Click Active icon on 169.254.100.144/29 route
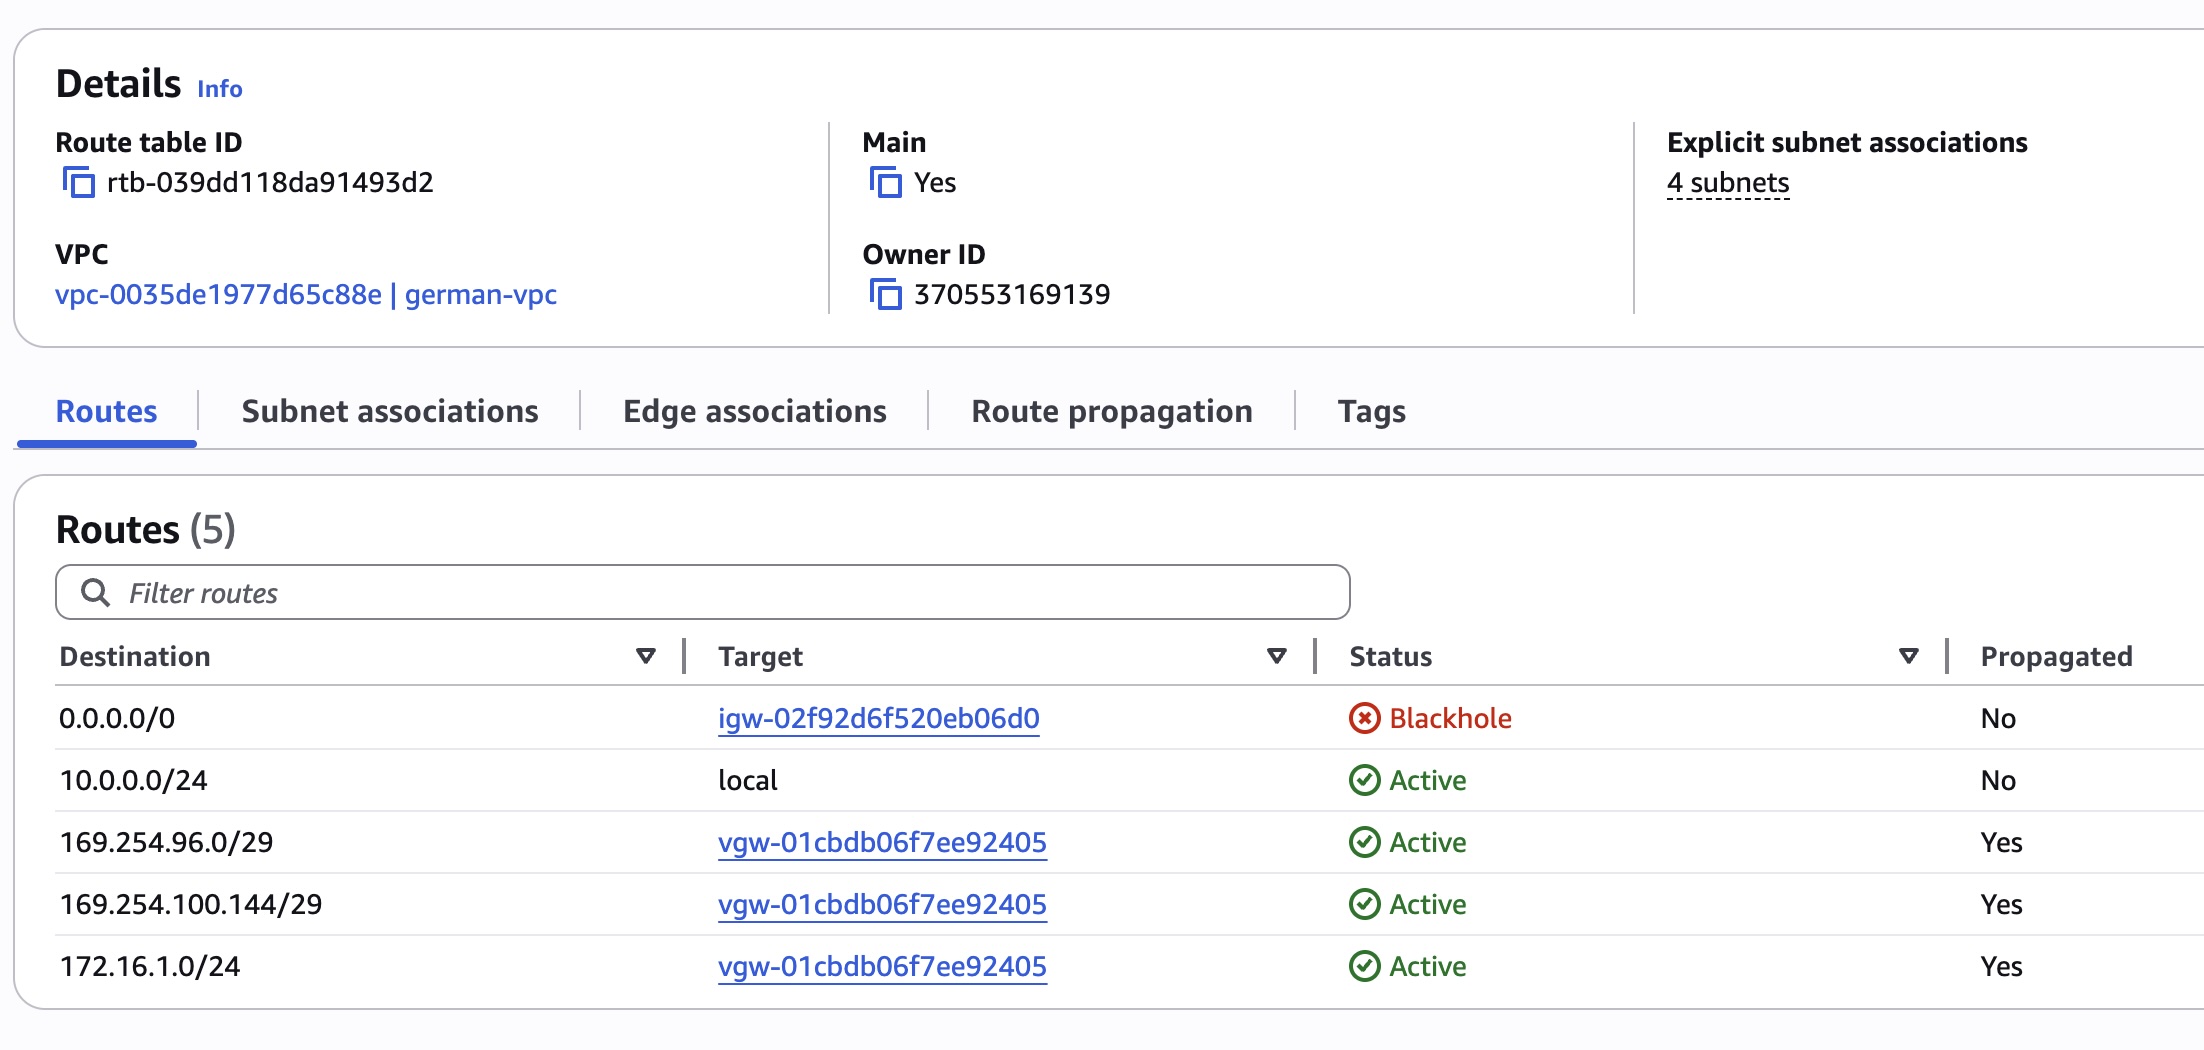Image resolution: width=2204 pixels, height=1050 pixels. pyautogui.click(x=1365, y=904)
